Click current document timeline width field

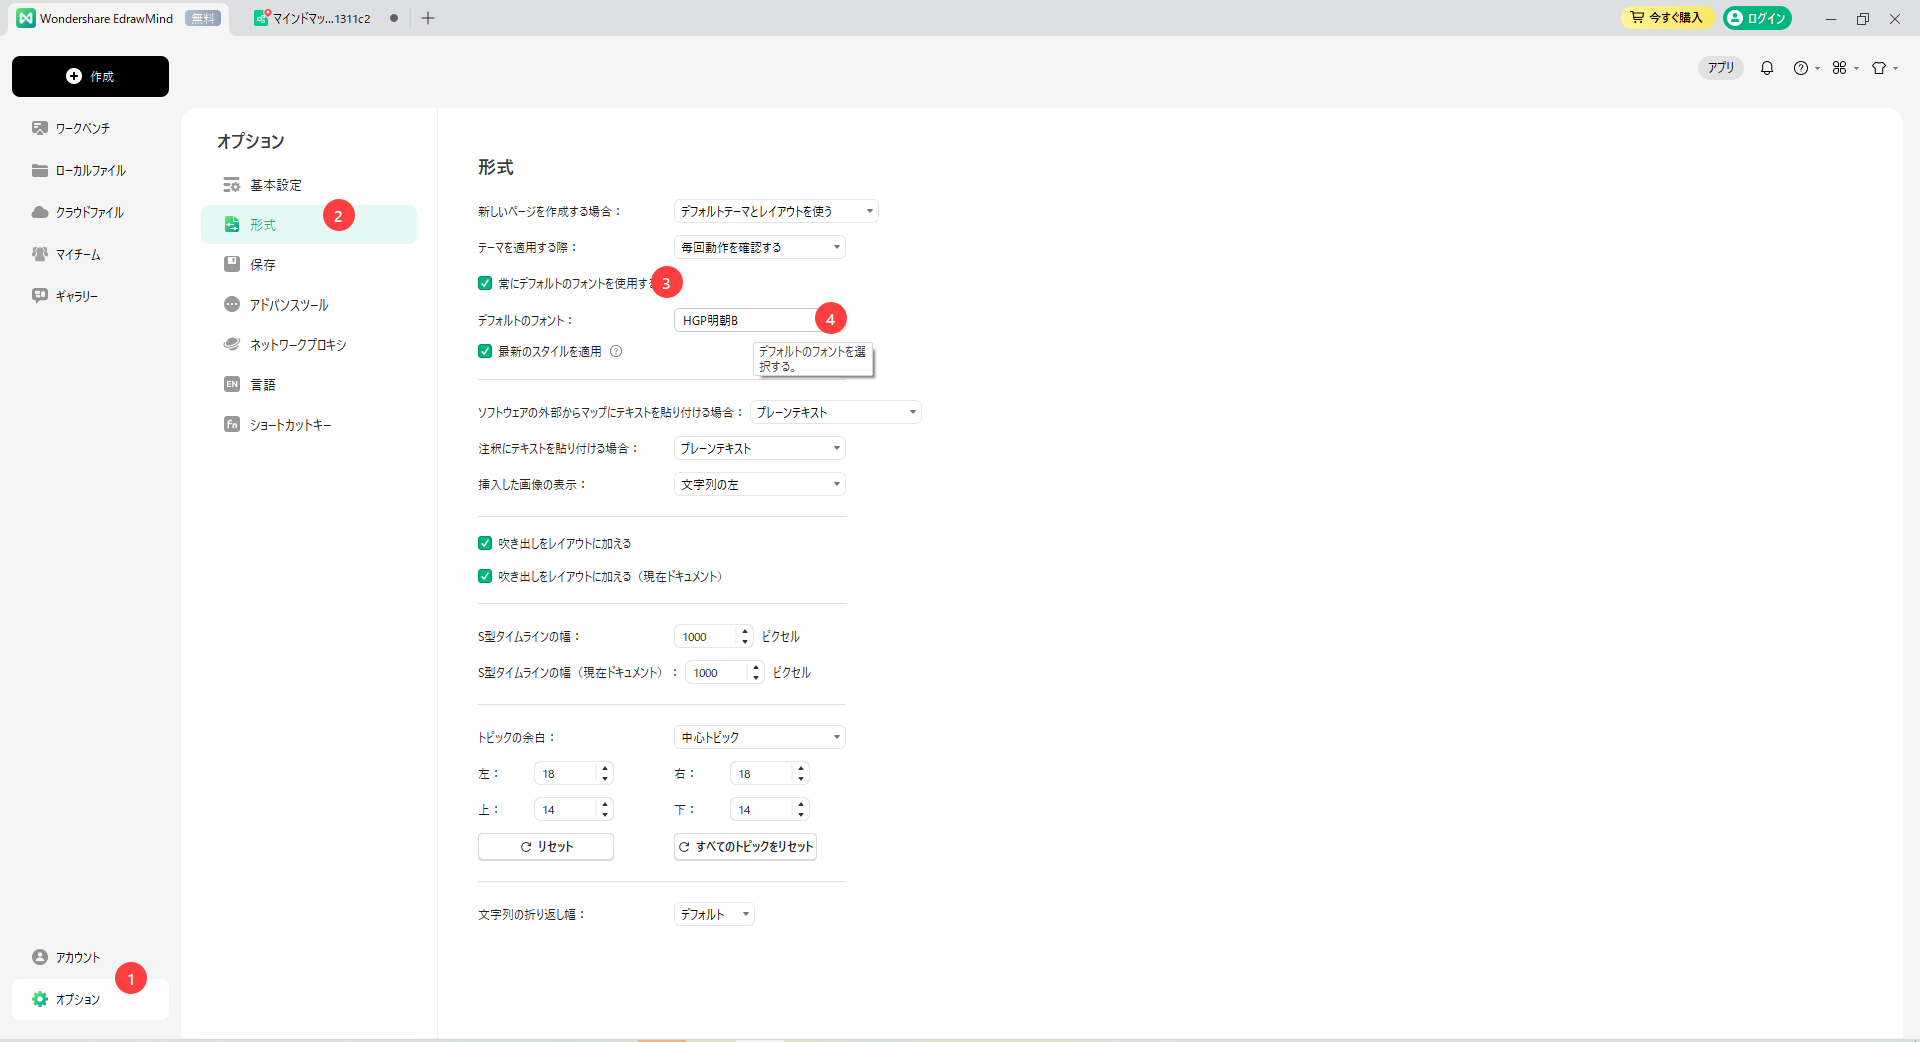(717, 672)
